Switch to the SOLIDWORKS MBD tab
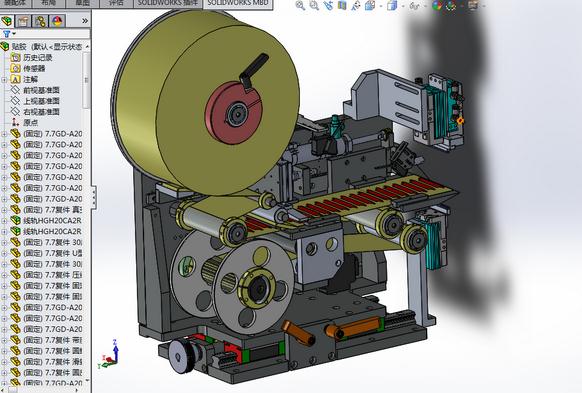The width and height of the screenshot is (582, 393). point(238,3)
